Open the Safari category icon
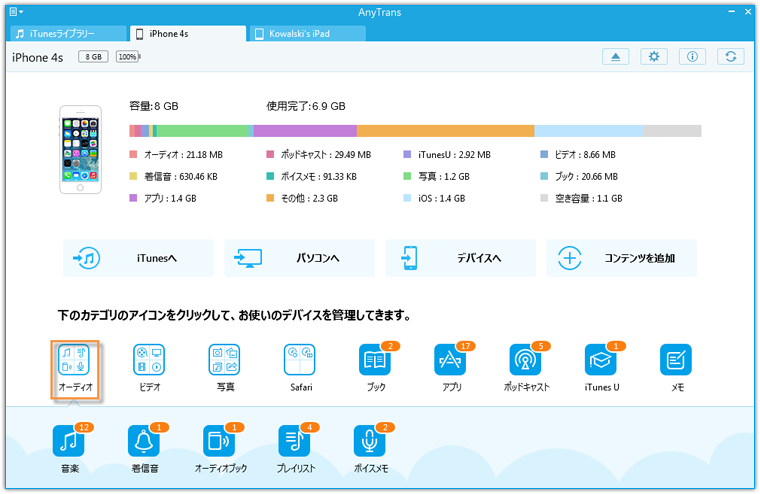This screenshot has width=760, height=494. 300,360
